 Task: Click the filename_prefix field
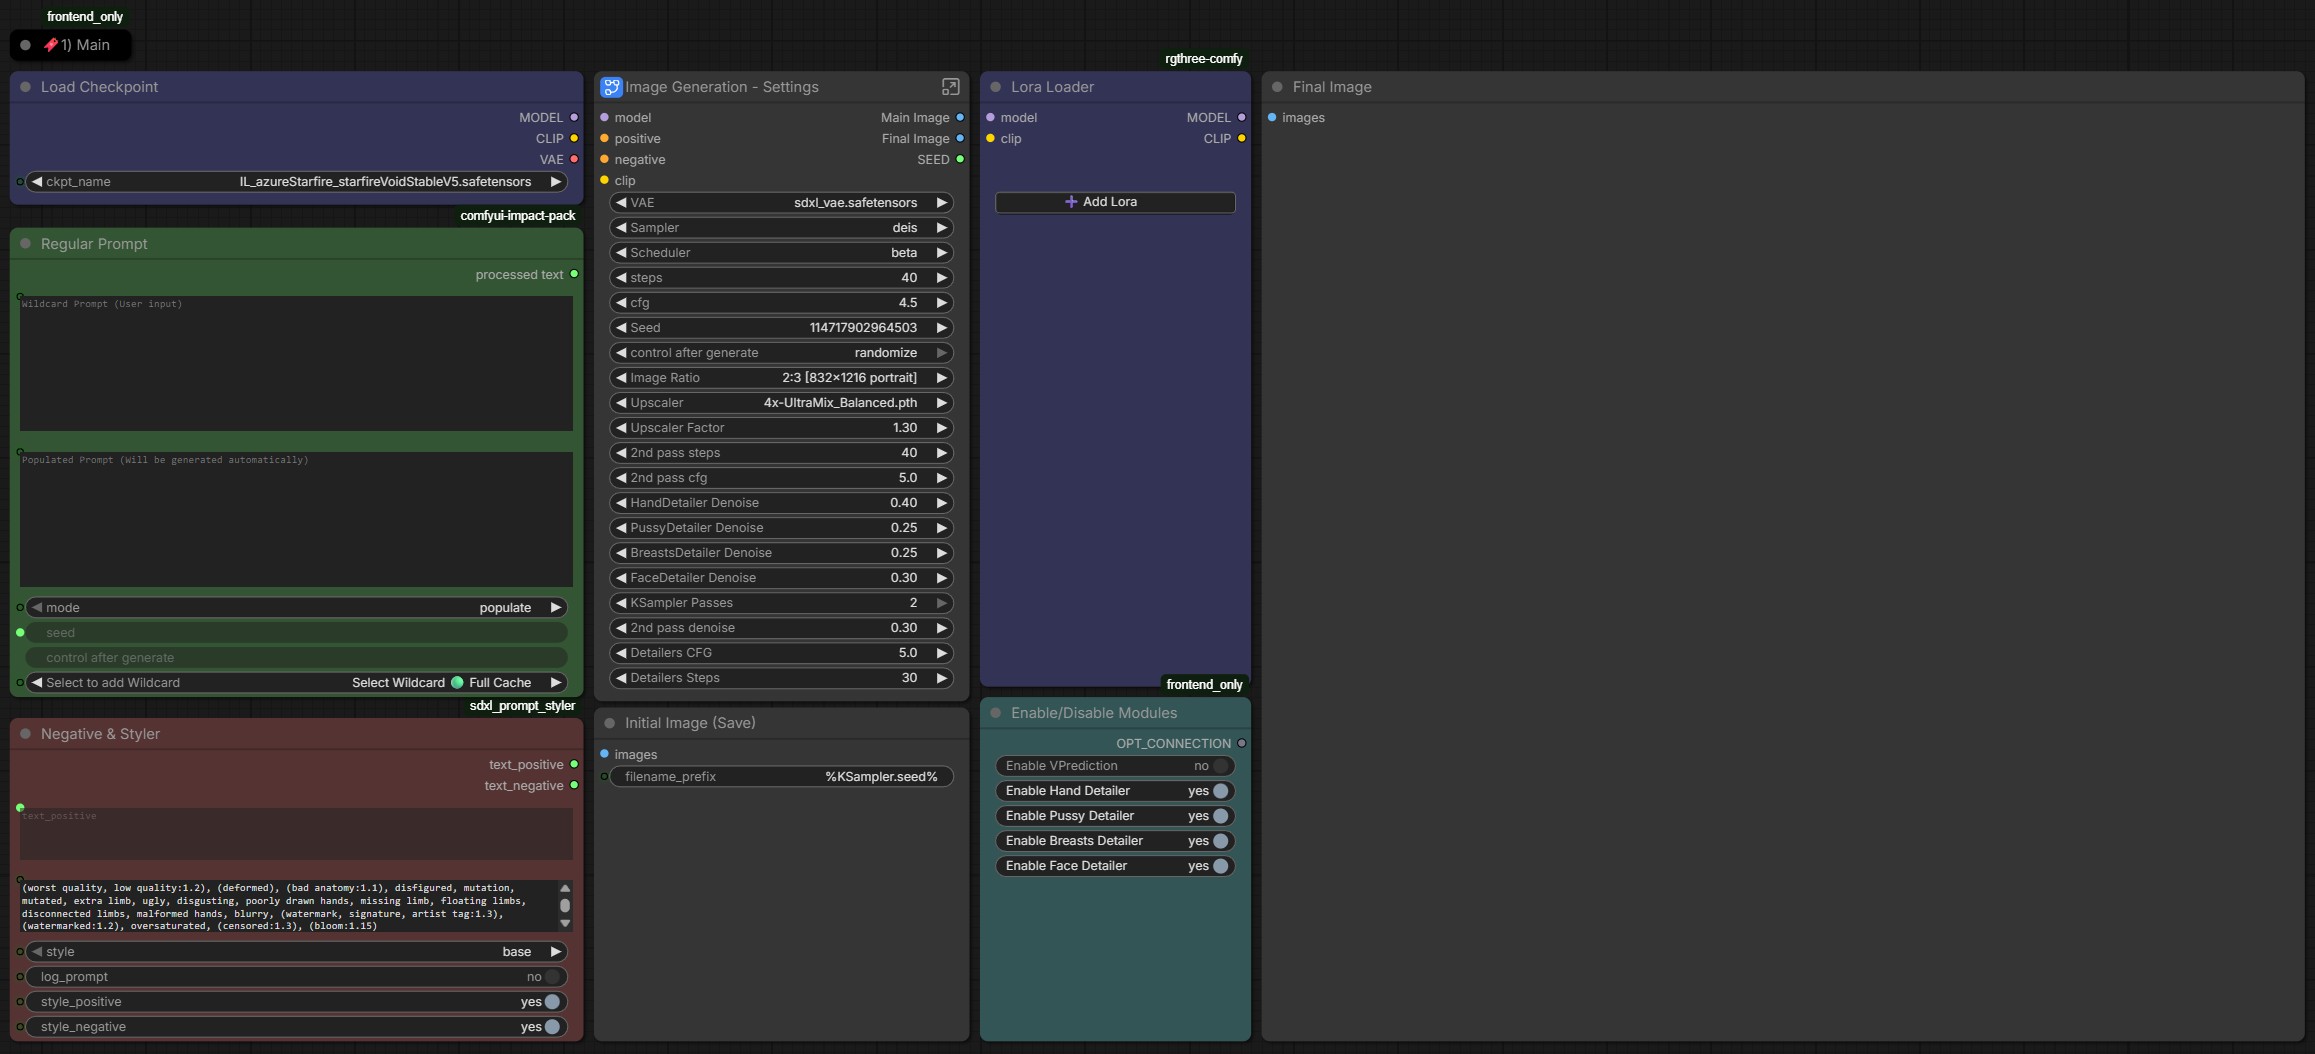[781, 777]
